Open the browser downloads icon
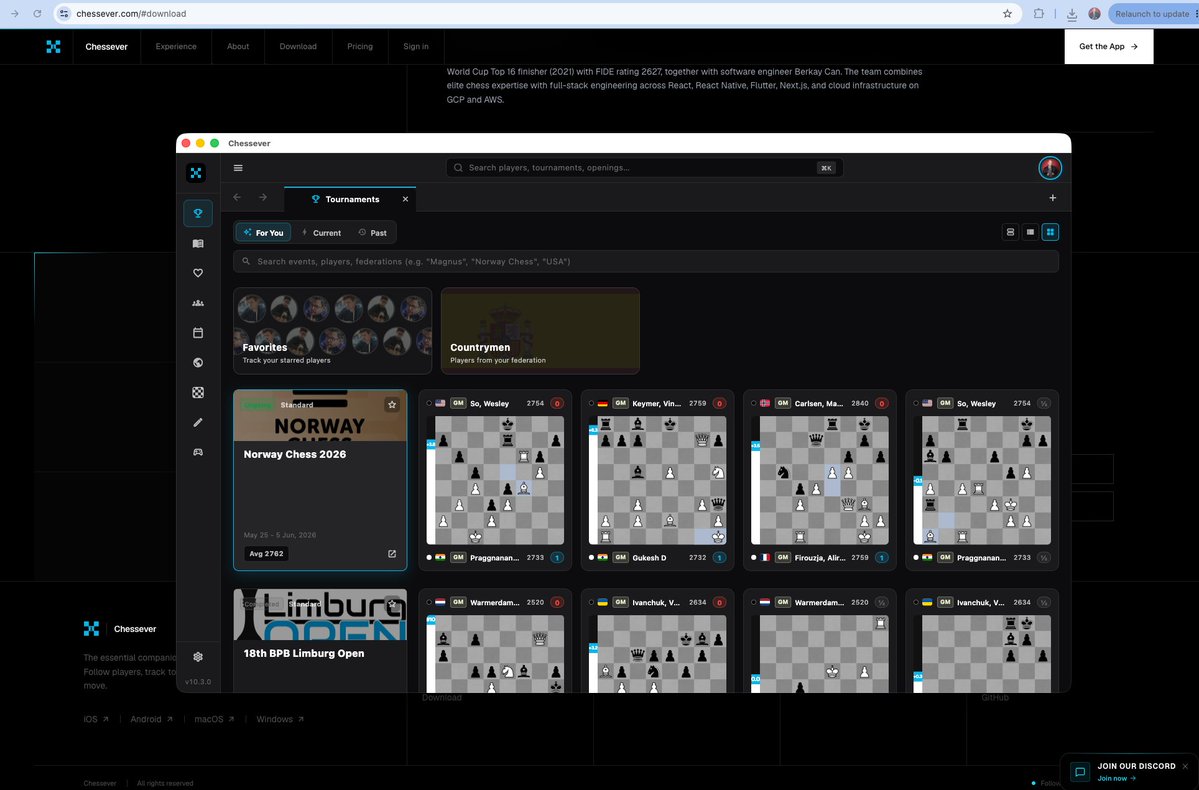Image resolution: width=1199 pixels, height=790 pixels. (1072, 14)
